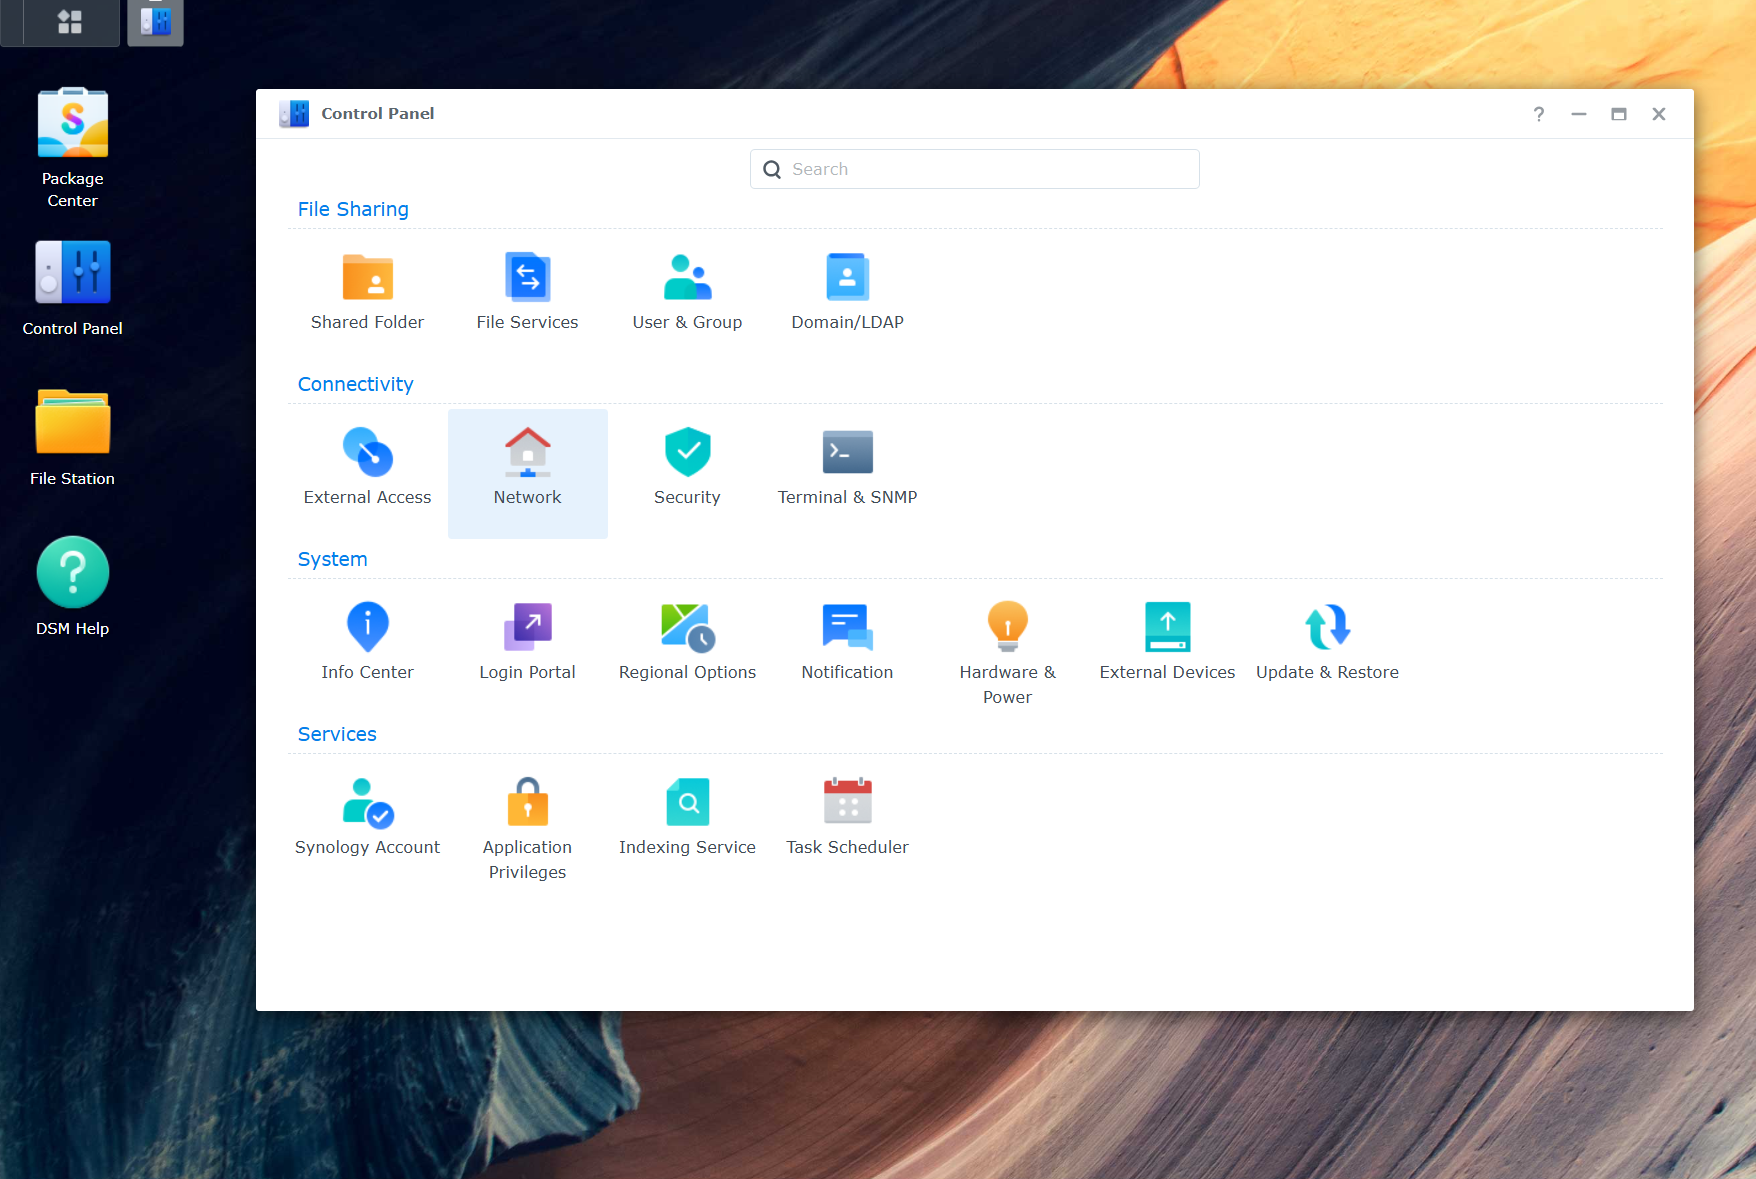The height and width of the screenshot is (1179, 1756).
Task: Close the Control Panel window
Action: tap(1659, 114)
